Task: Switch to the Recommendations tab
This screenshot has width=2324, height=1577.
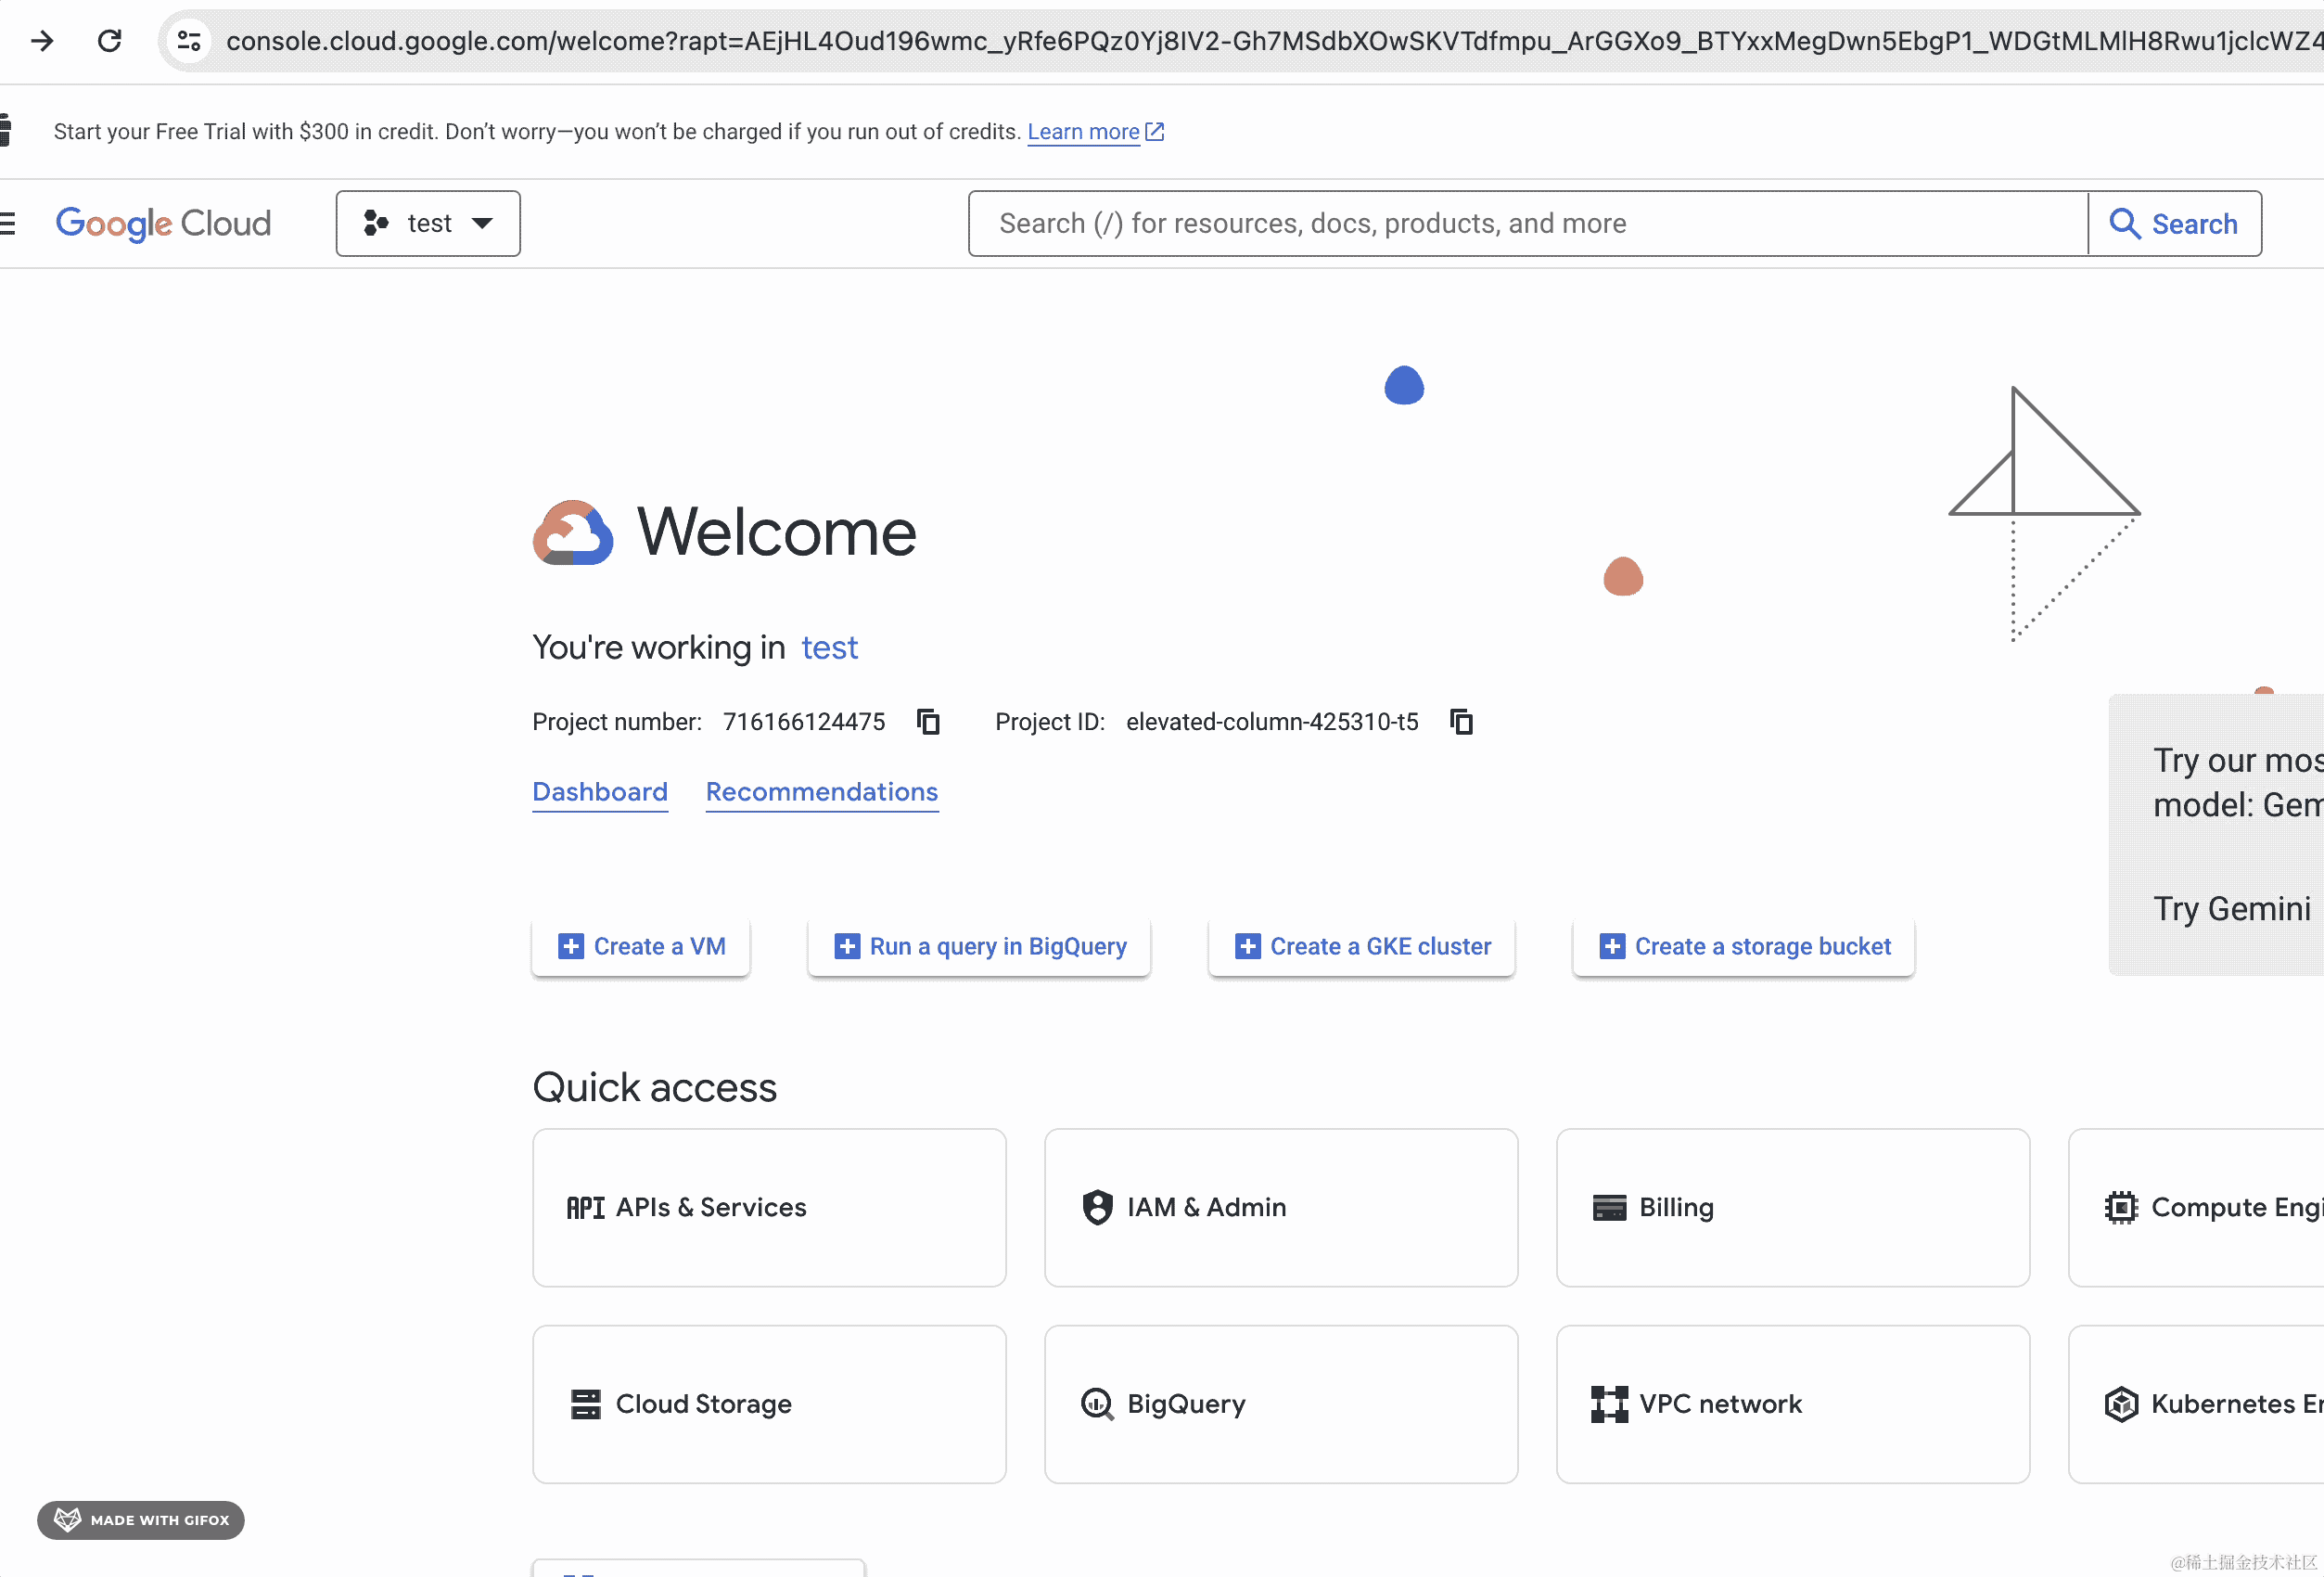Action: [x=822, y=792]
